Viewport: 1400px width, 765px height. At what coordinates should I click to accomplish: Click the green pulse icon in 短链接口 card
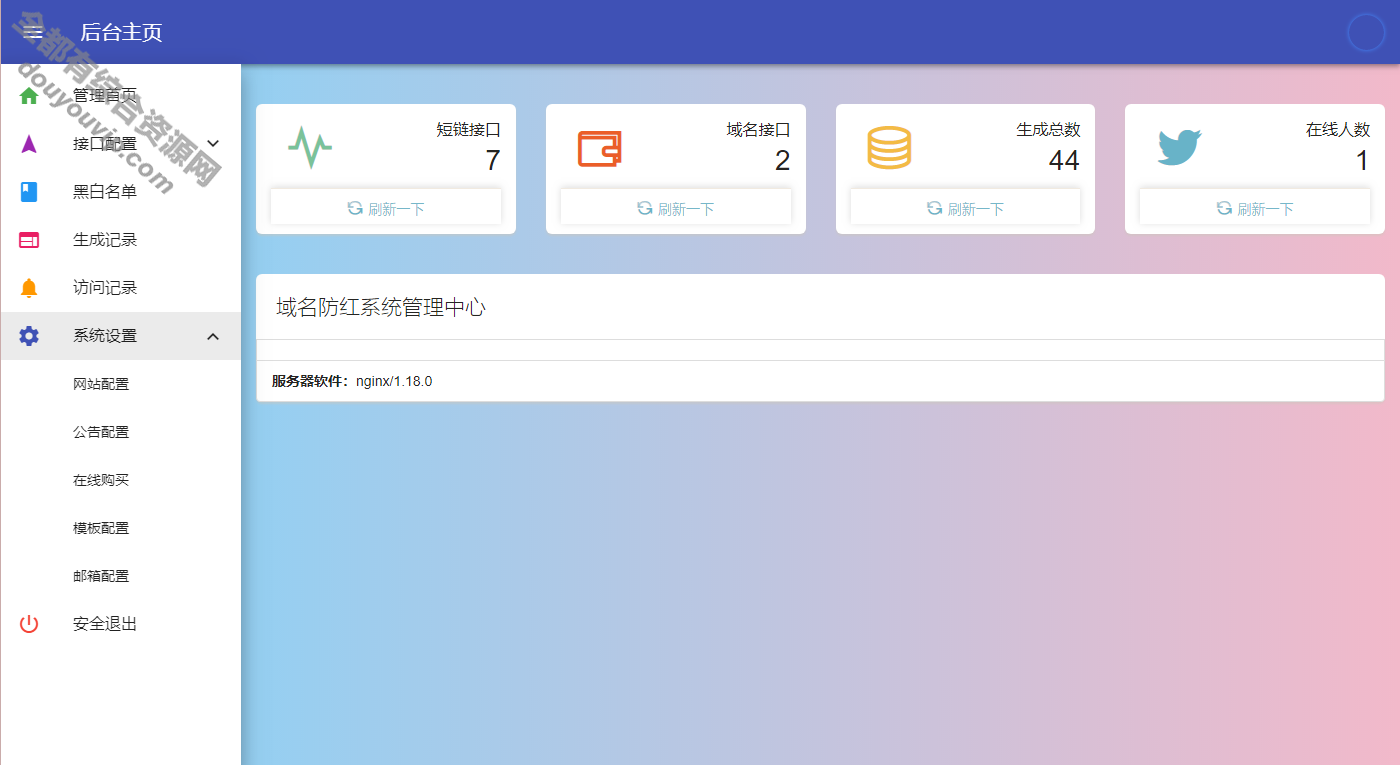pos(310,148)
